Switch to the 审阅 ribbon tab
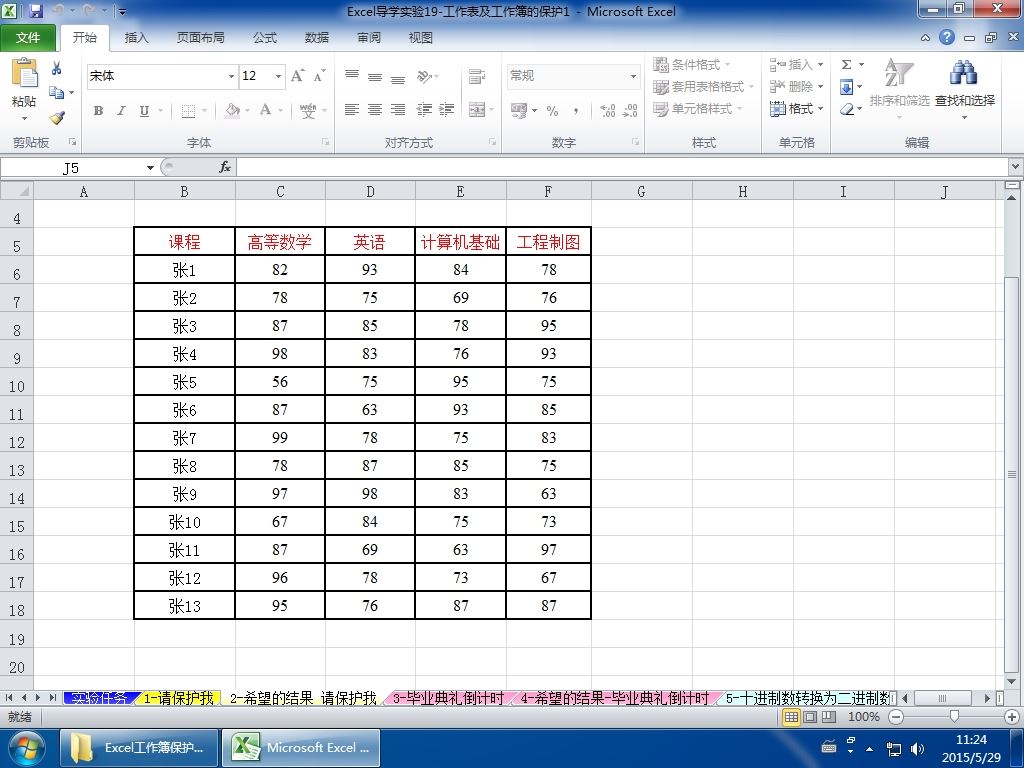The width and height of the screenshot is (1024, 768). 368,38
